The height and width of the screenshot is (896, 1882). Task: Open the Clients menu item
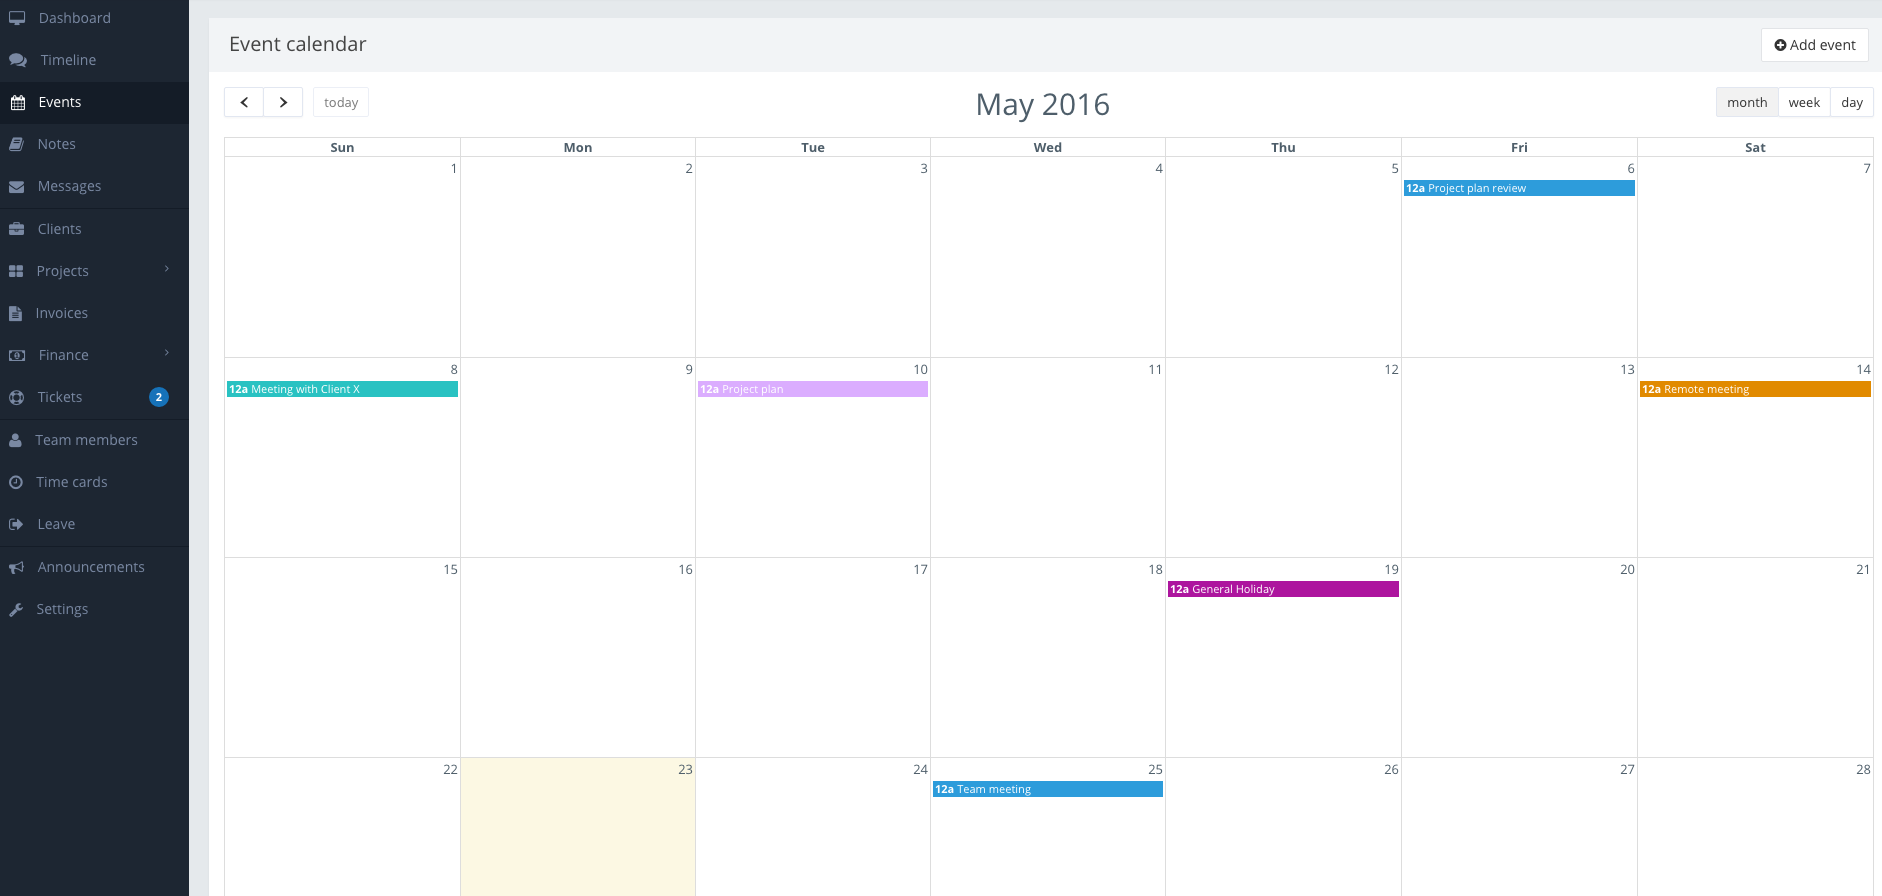(x=94, y=229)
